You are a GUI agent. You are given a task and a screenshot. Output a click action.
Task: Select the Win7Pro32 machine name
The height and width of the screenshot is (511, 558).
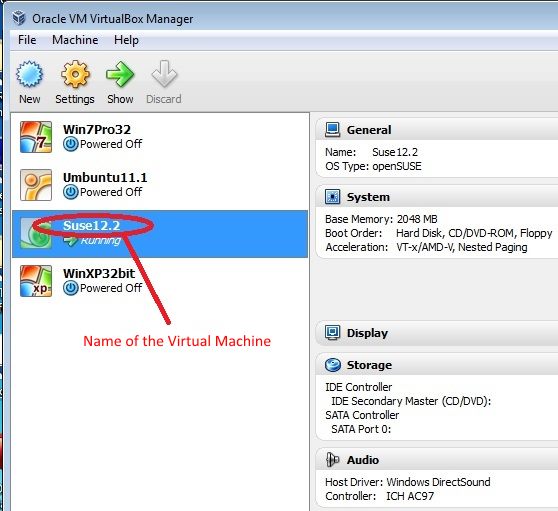pyautogui.click(x=97, y=130)
